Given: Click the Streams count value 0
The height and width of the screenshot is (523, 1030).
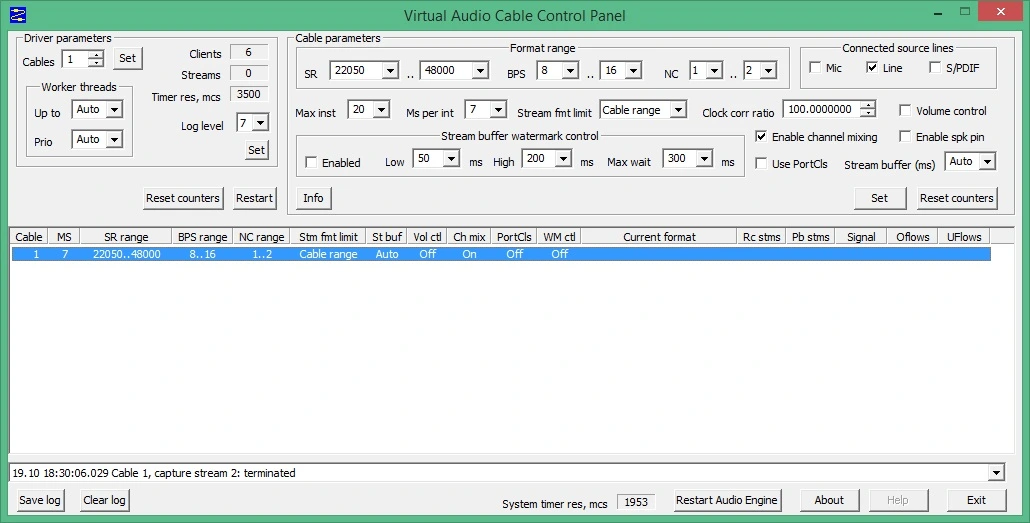Looking at the screenshot, I should [249, 74].
